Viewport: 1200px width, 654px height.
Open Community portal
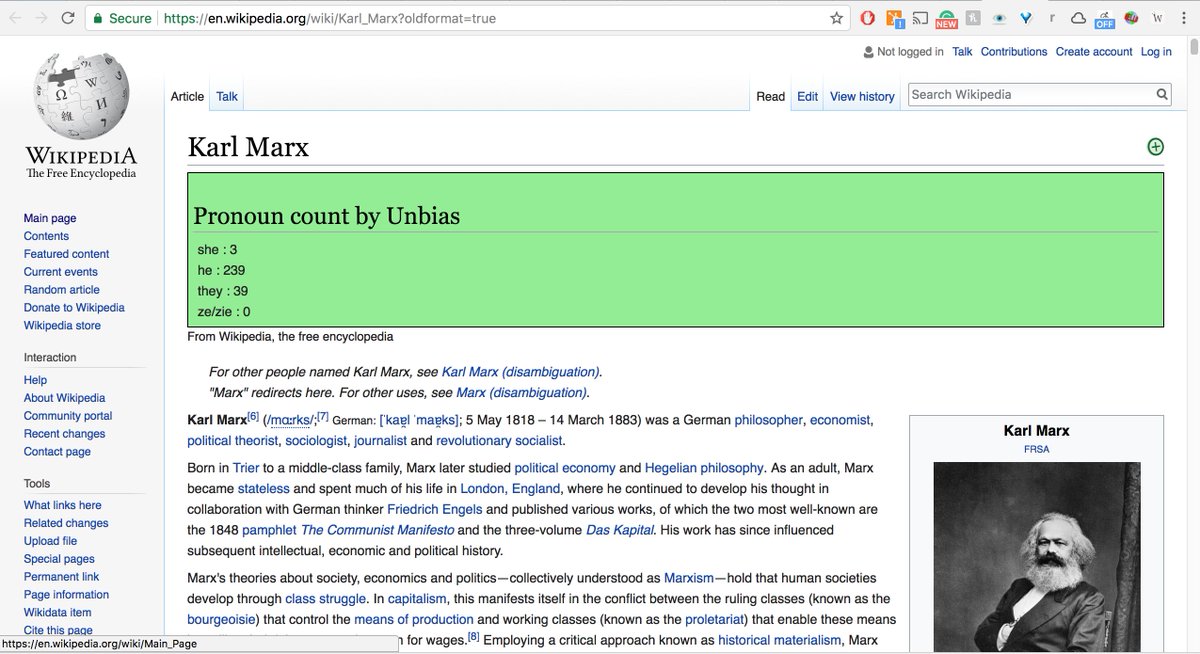[68, 416]
